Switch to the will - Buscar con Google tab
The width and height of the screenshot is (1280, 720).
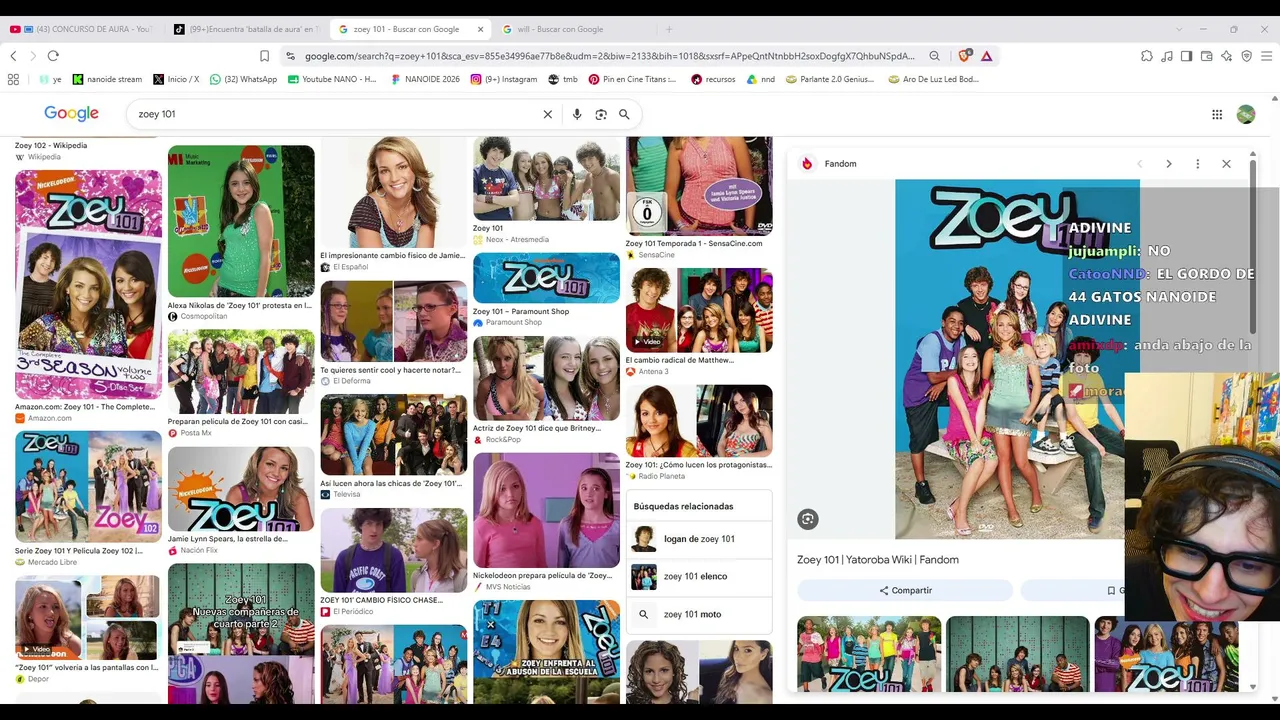tap(573, 29)
